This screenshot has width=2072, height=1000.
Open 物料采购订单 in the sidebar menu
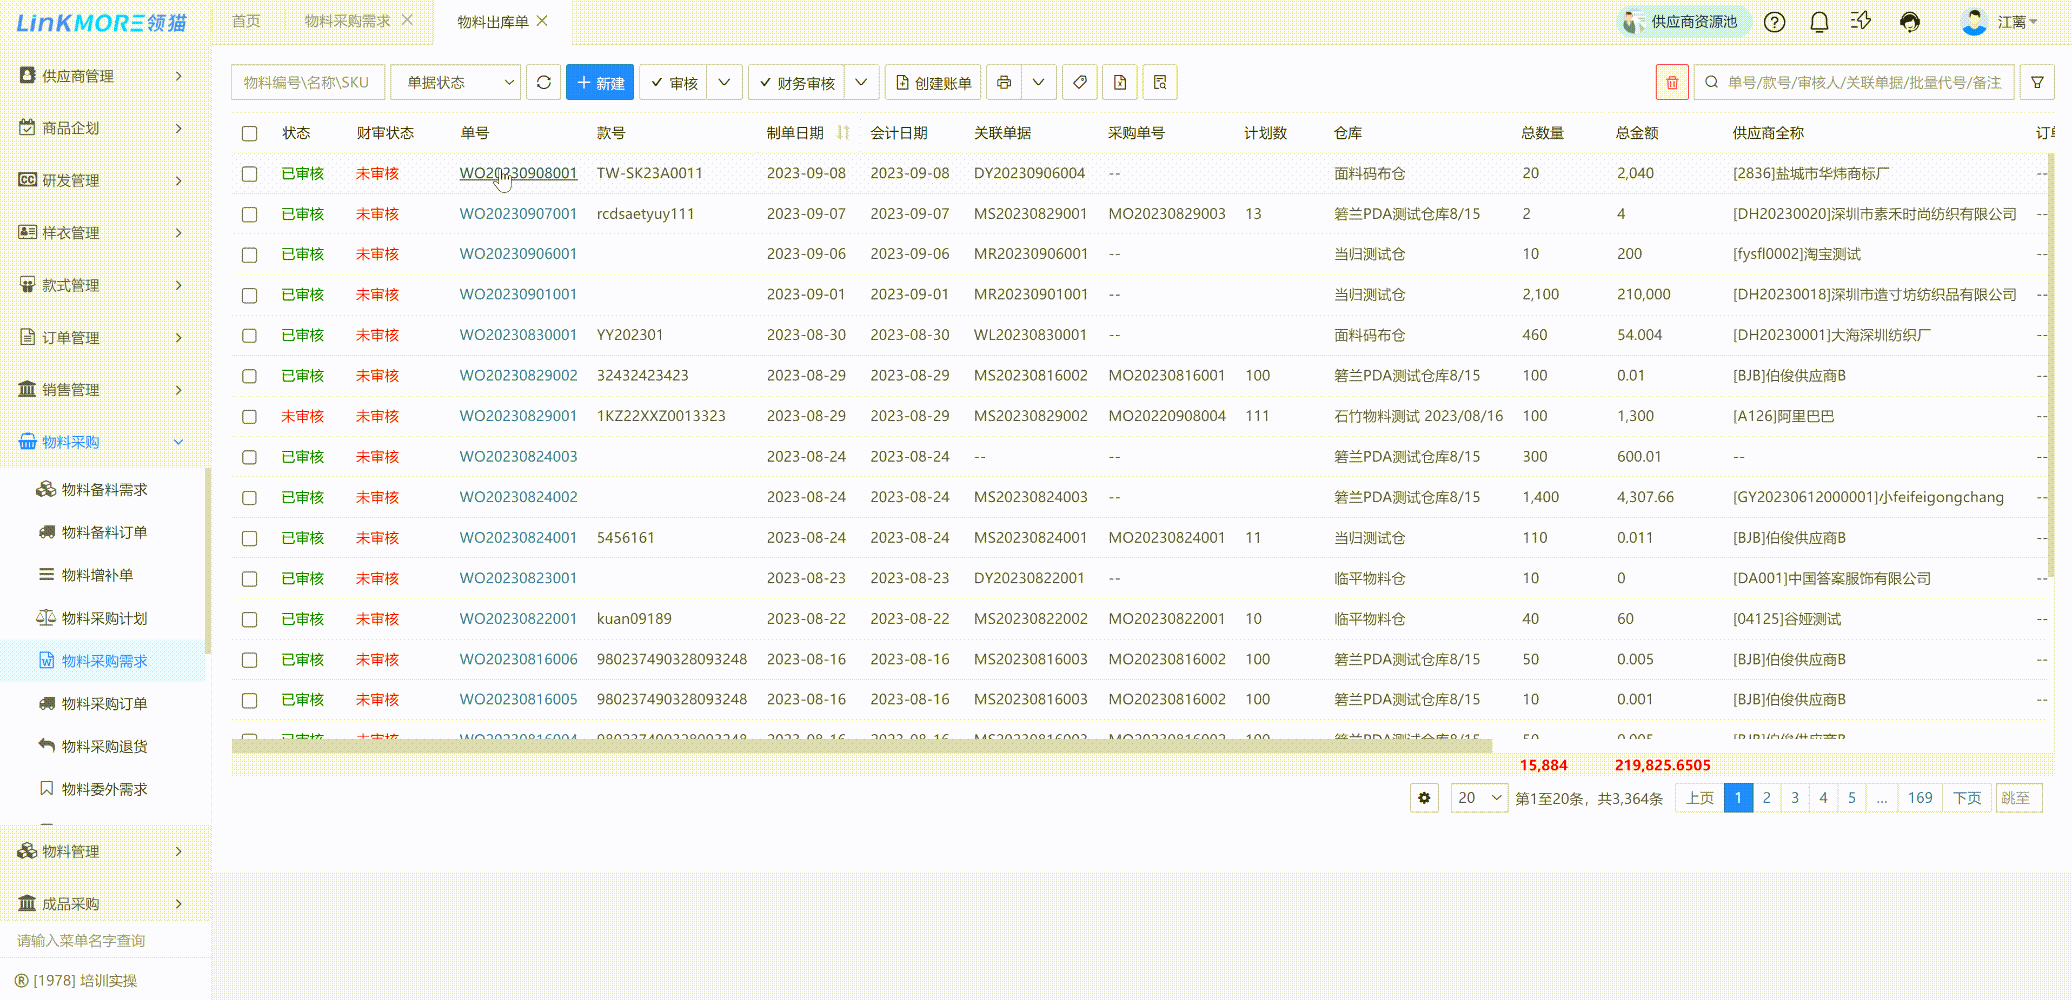click(x=104, y=704)
